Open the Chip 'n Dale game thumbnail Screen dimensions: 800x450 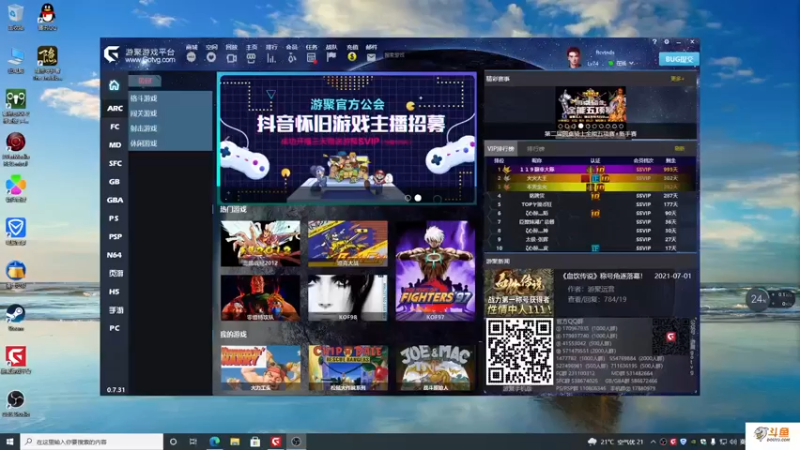[x=348, y=368]
